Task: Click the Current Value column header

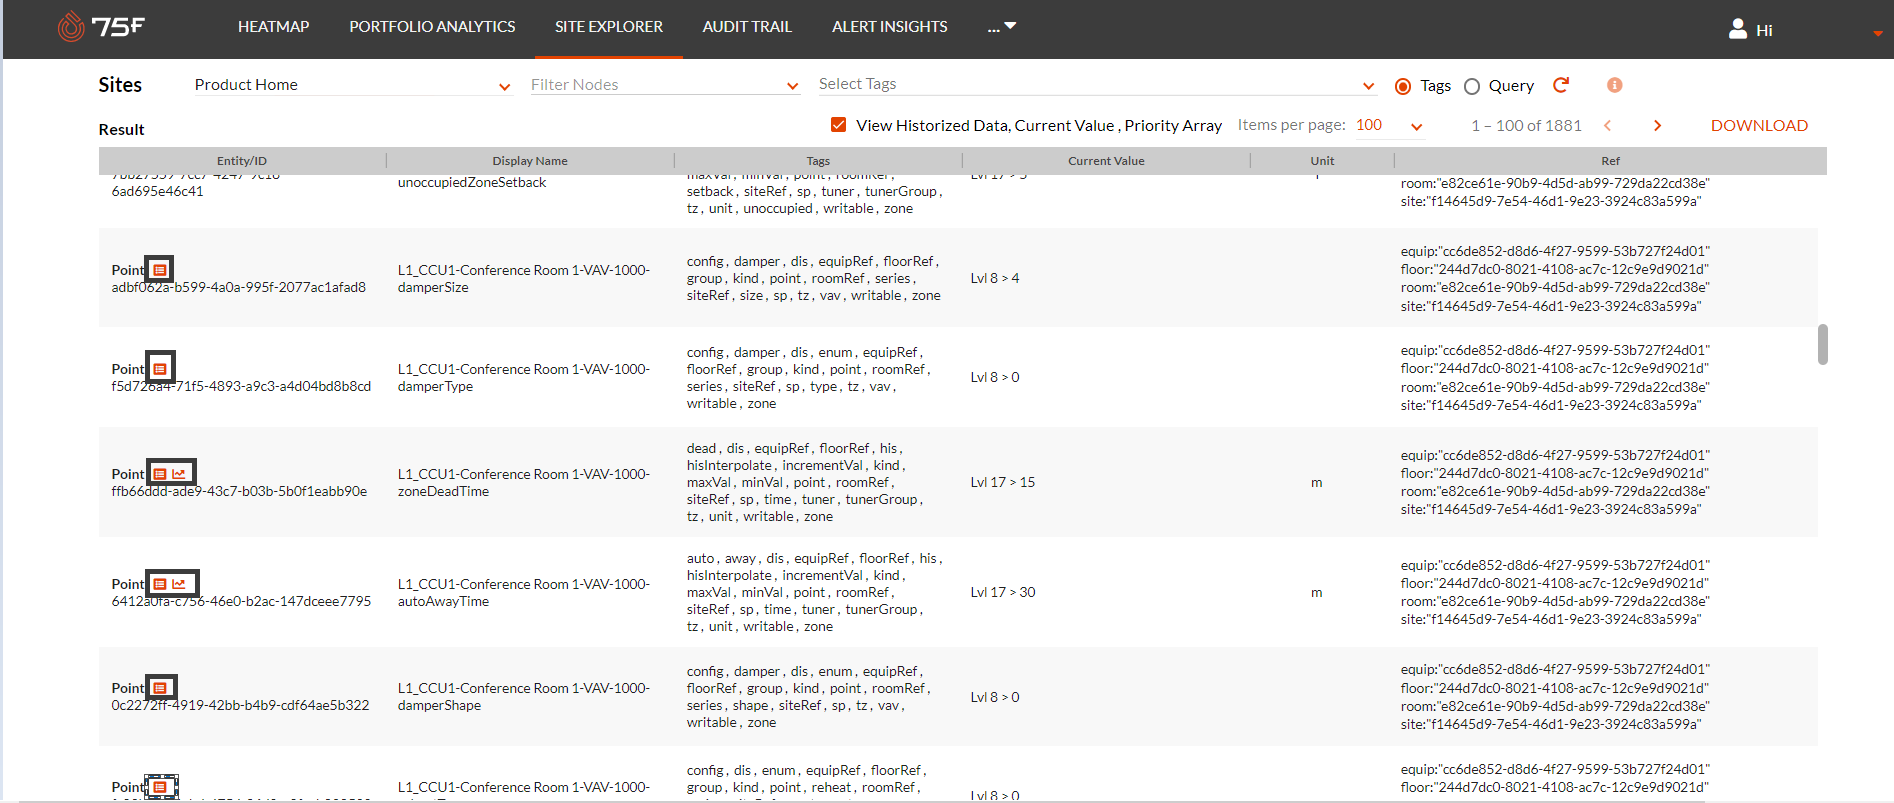Action: pos(1106,161)
